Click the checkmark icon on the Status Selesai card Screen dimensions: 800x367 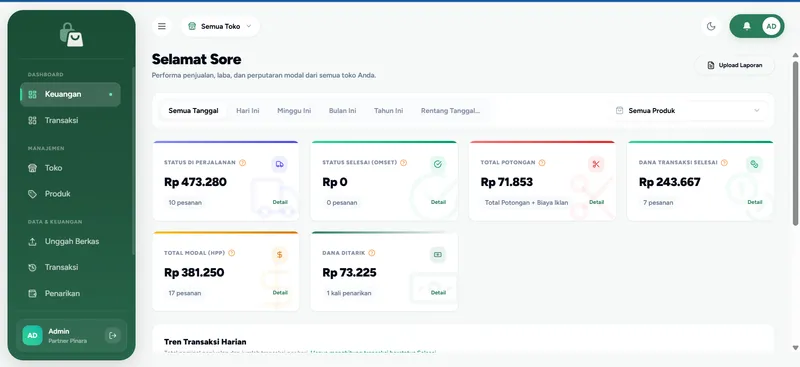coord(437,164)
